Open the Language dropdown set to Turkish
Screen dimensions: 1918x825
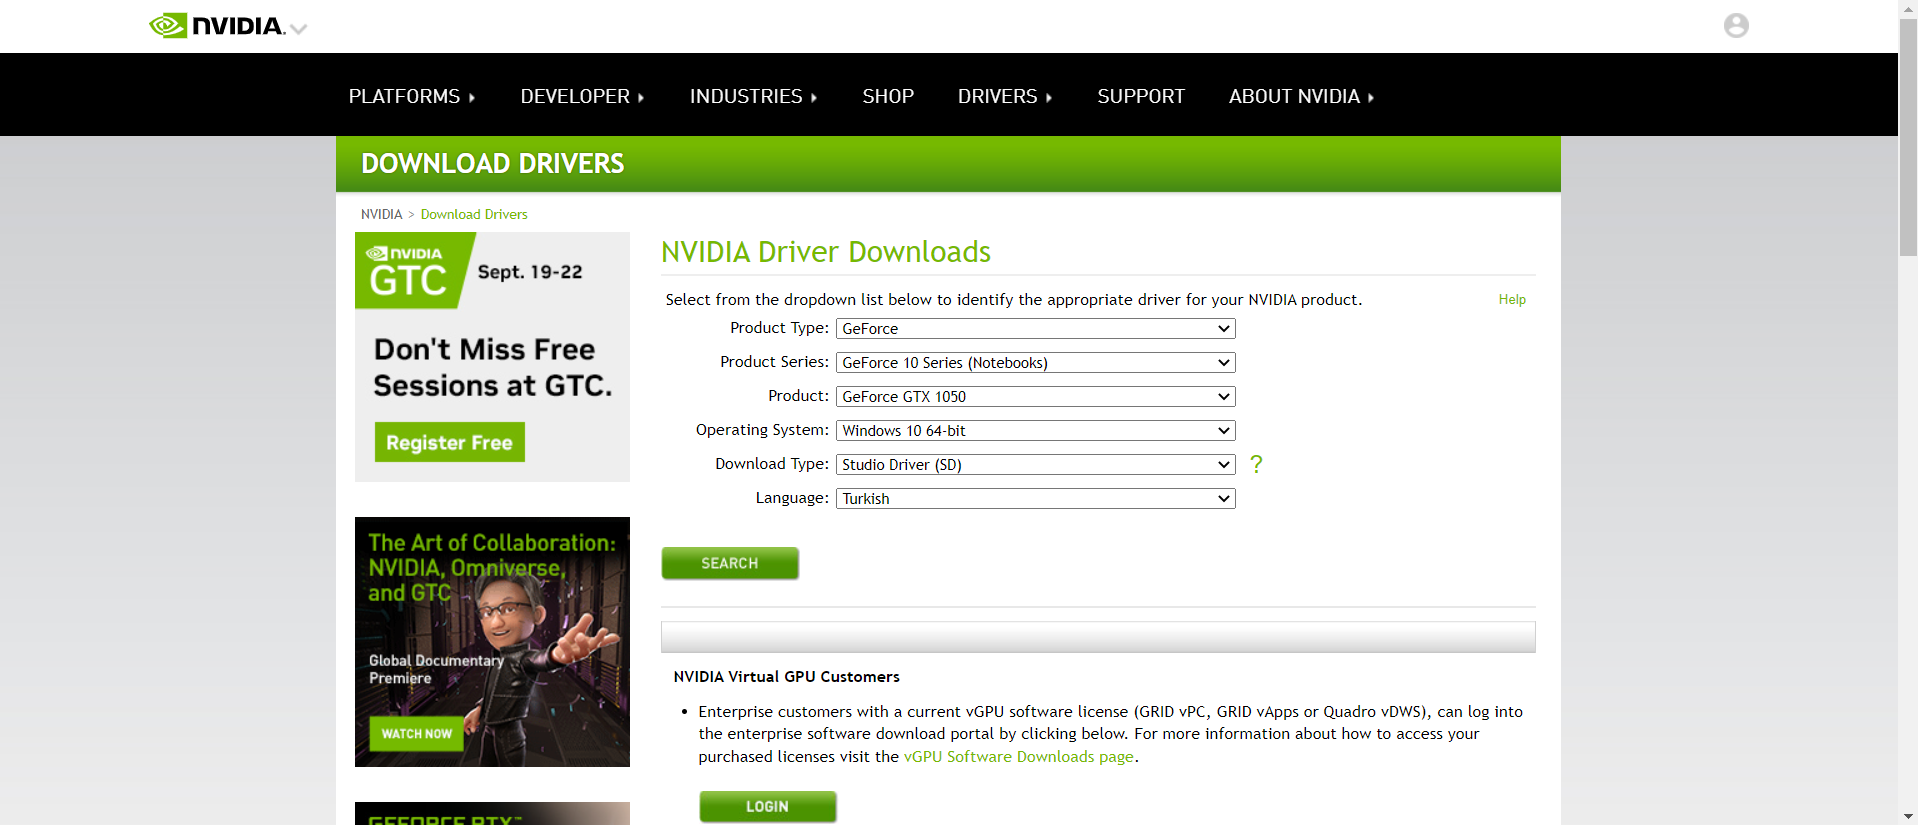click(x=1035, y=499)
